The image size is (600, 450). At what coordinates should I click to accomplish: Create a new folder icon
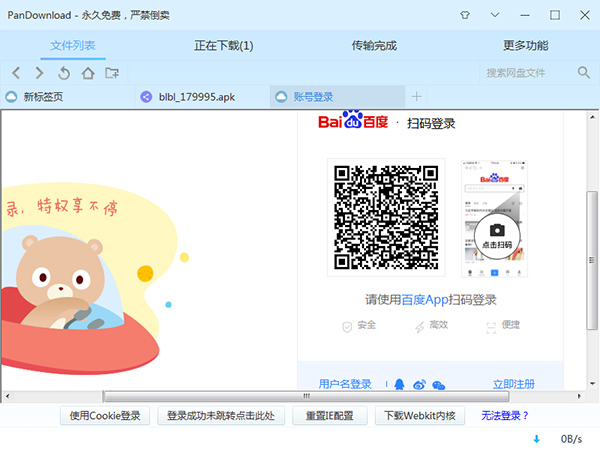(112, 73)
